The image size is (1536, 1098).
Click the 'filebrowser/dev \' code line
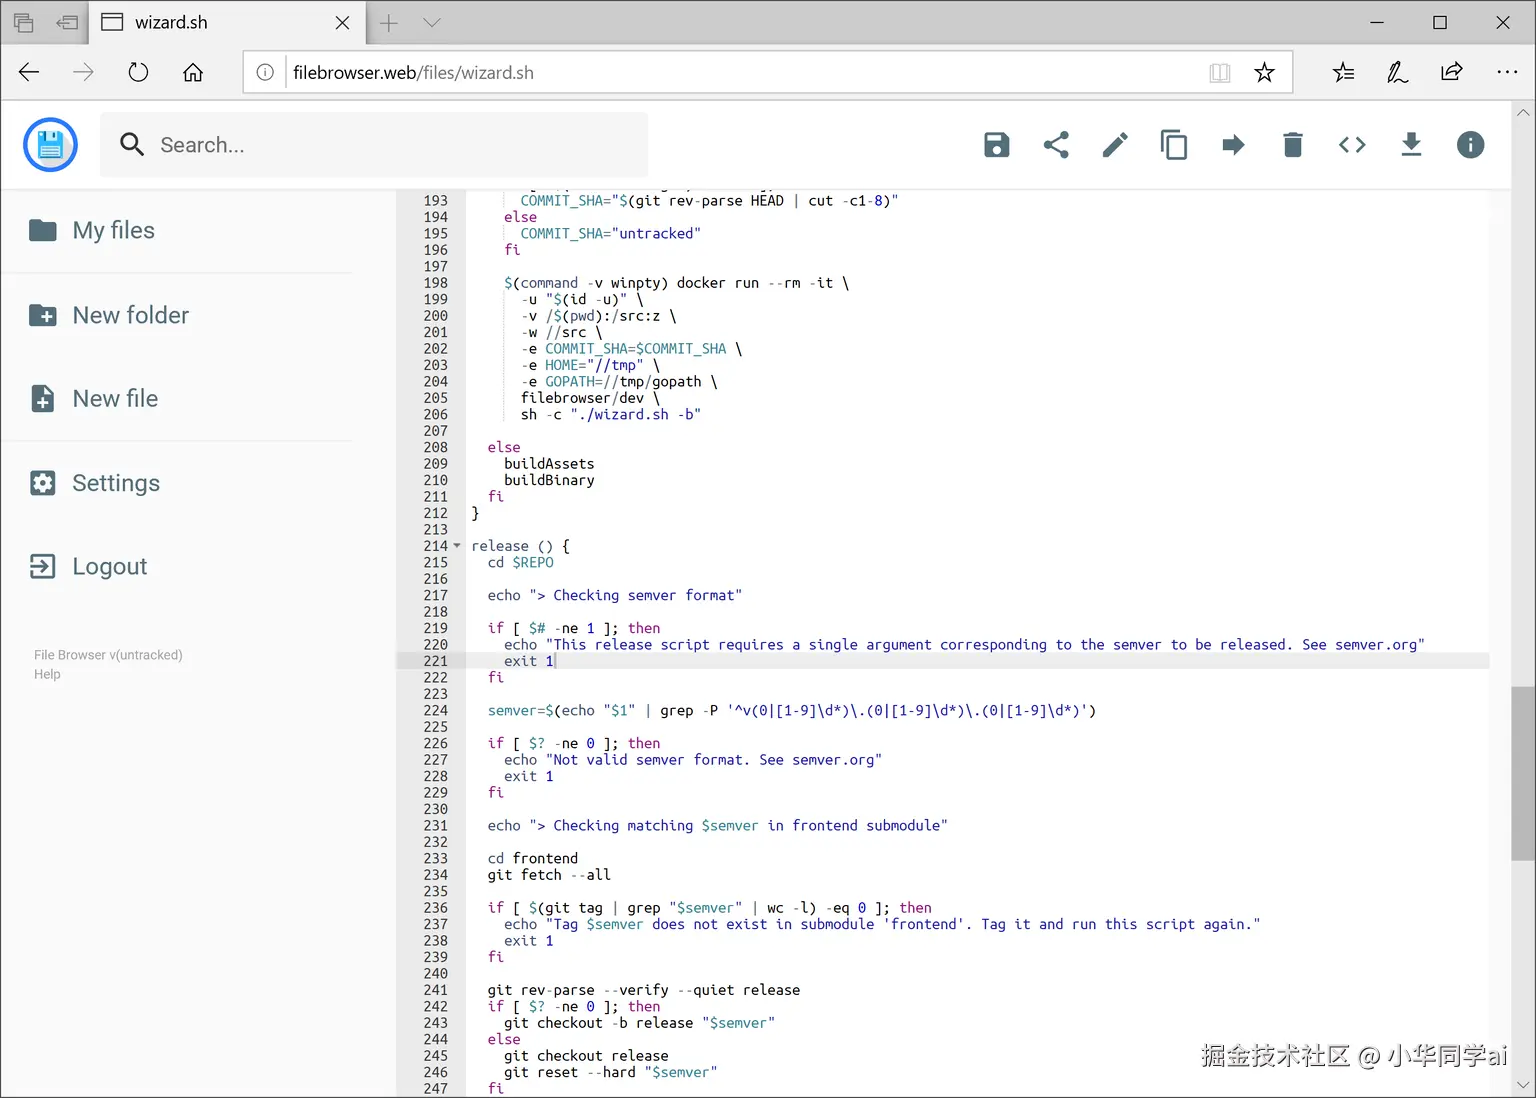(590, 398)
